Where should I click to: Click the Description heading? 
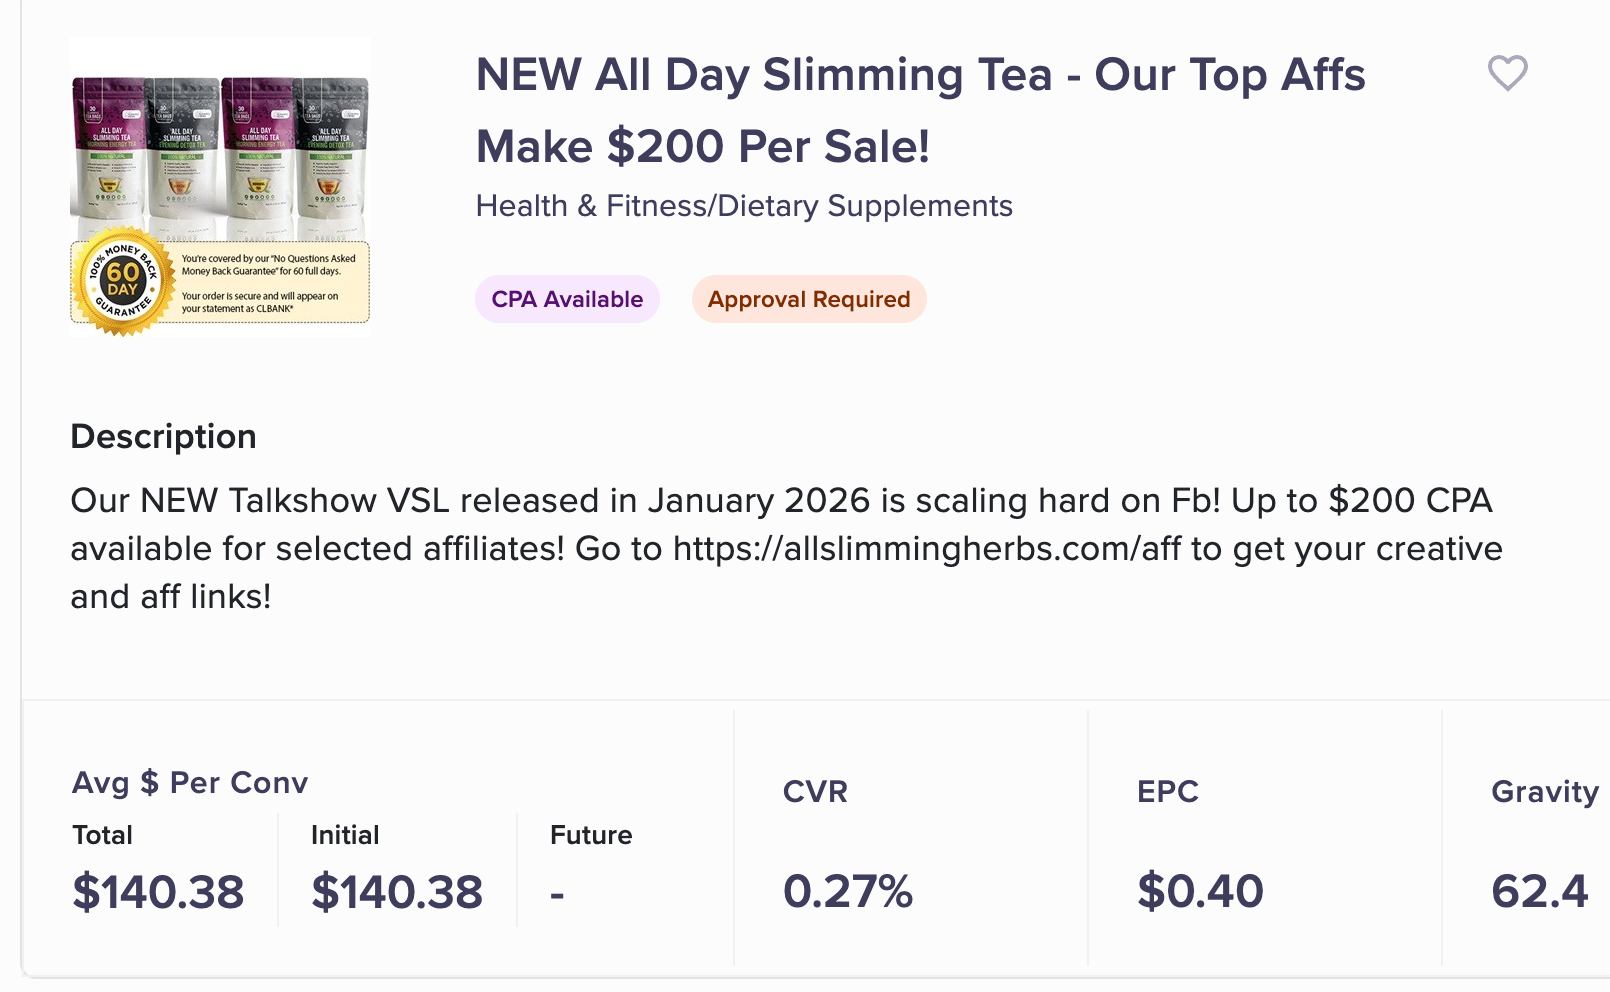(163, 437)
